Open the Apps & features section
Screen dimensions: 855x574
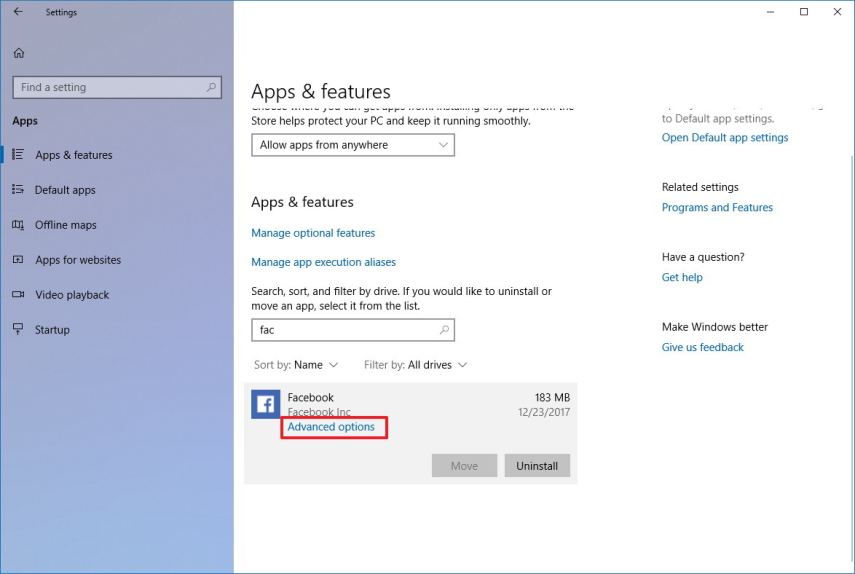tap(74, 155)
